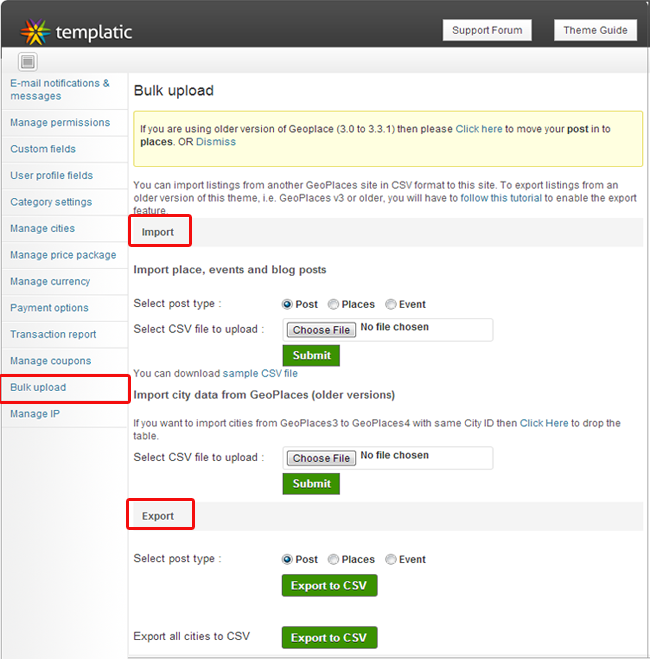Open Manage currency page
The width and height of the screenshot is (650, 659).
pos(50,281)
